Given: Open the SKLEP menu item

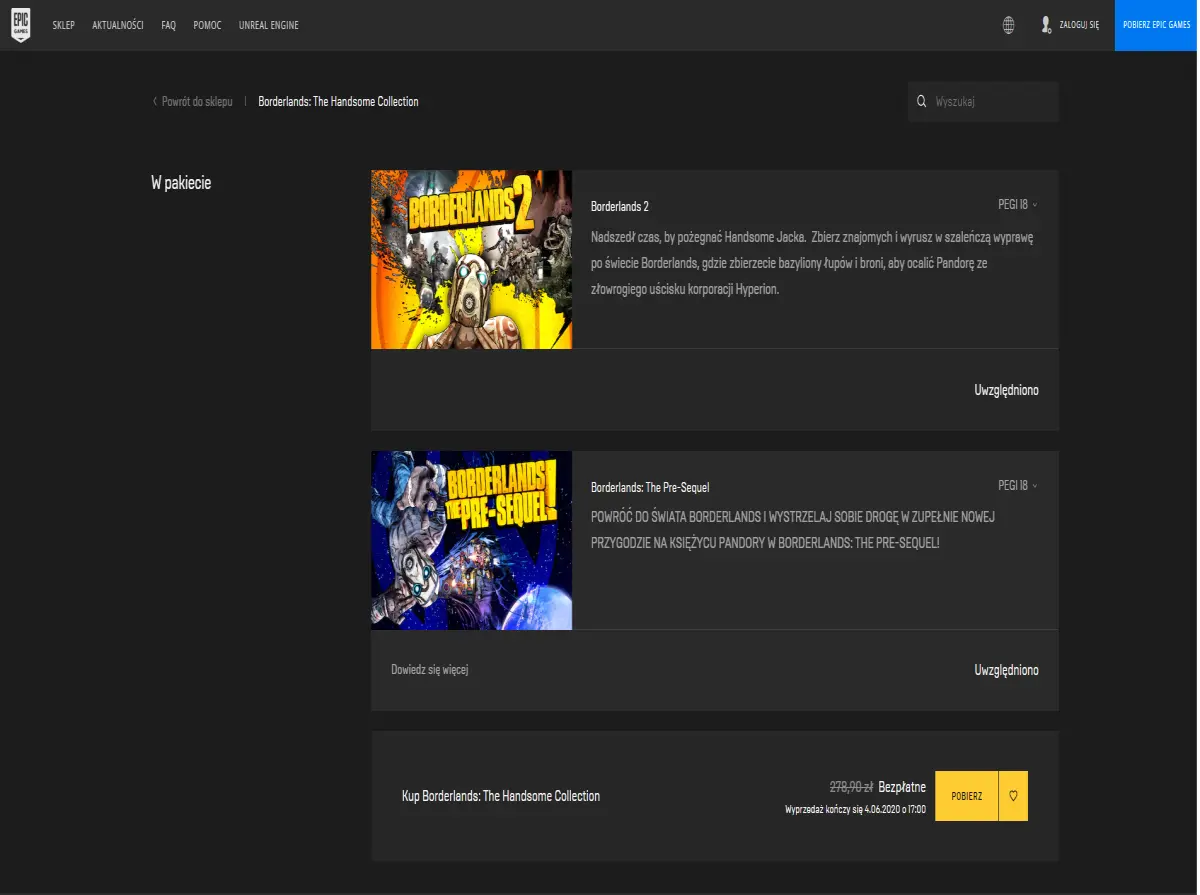Looking at the screenshot, I should tap(63, 25).
